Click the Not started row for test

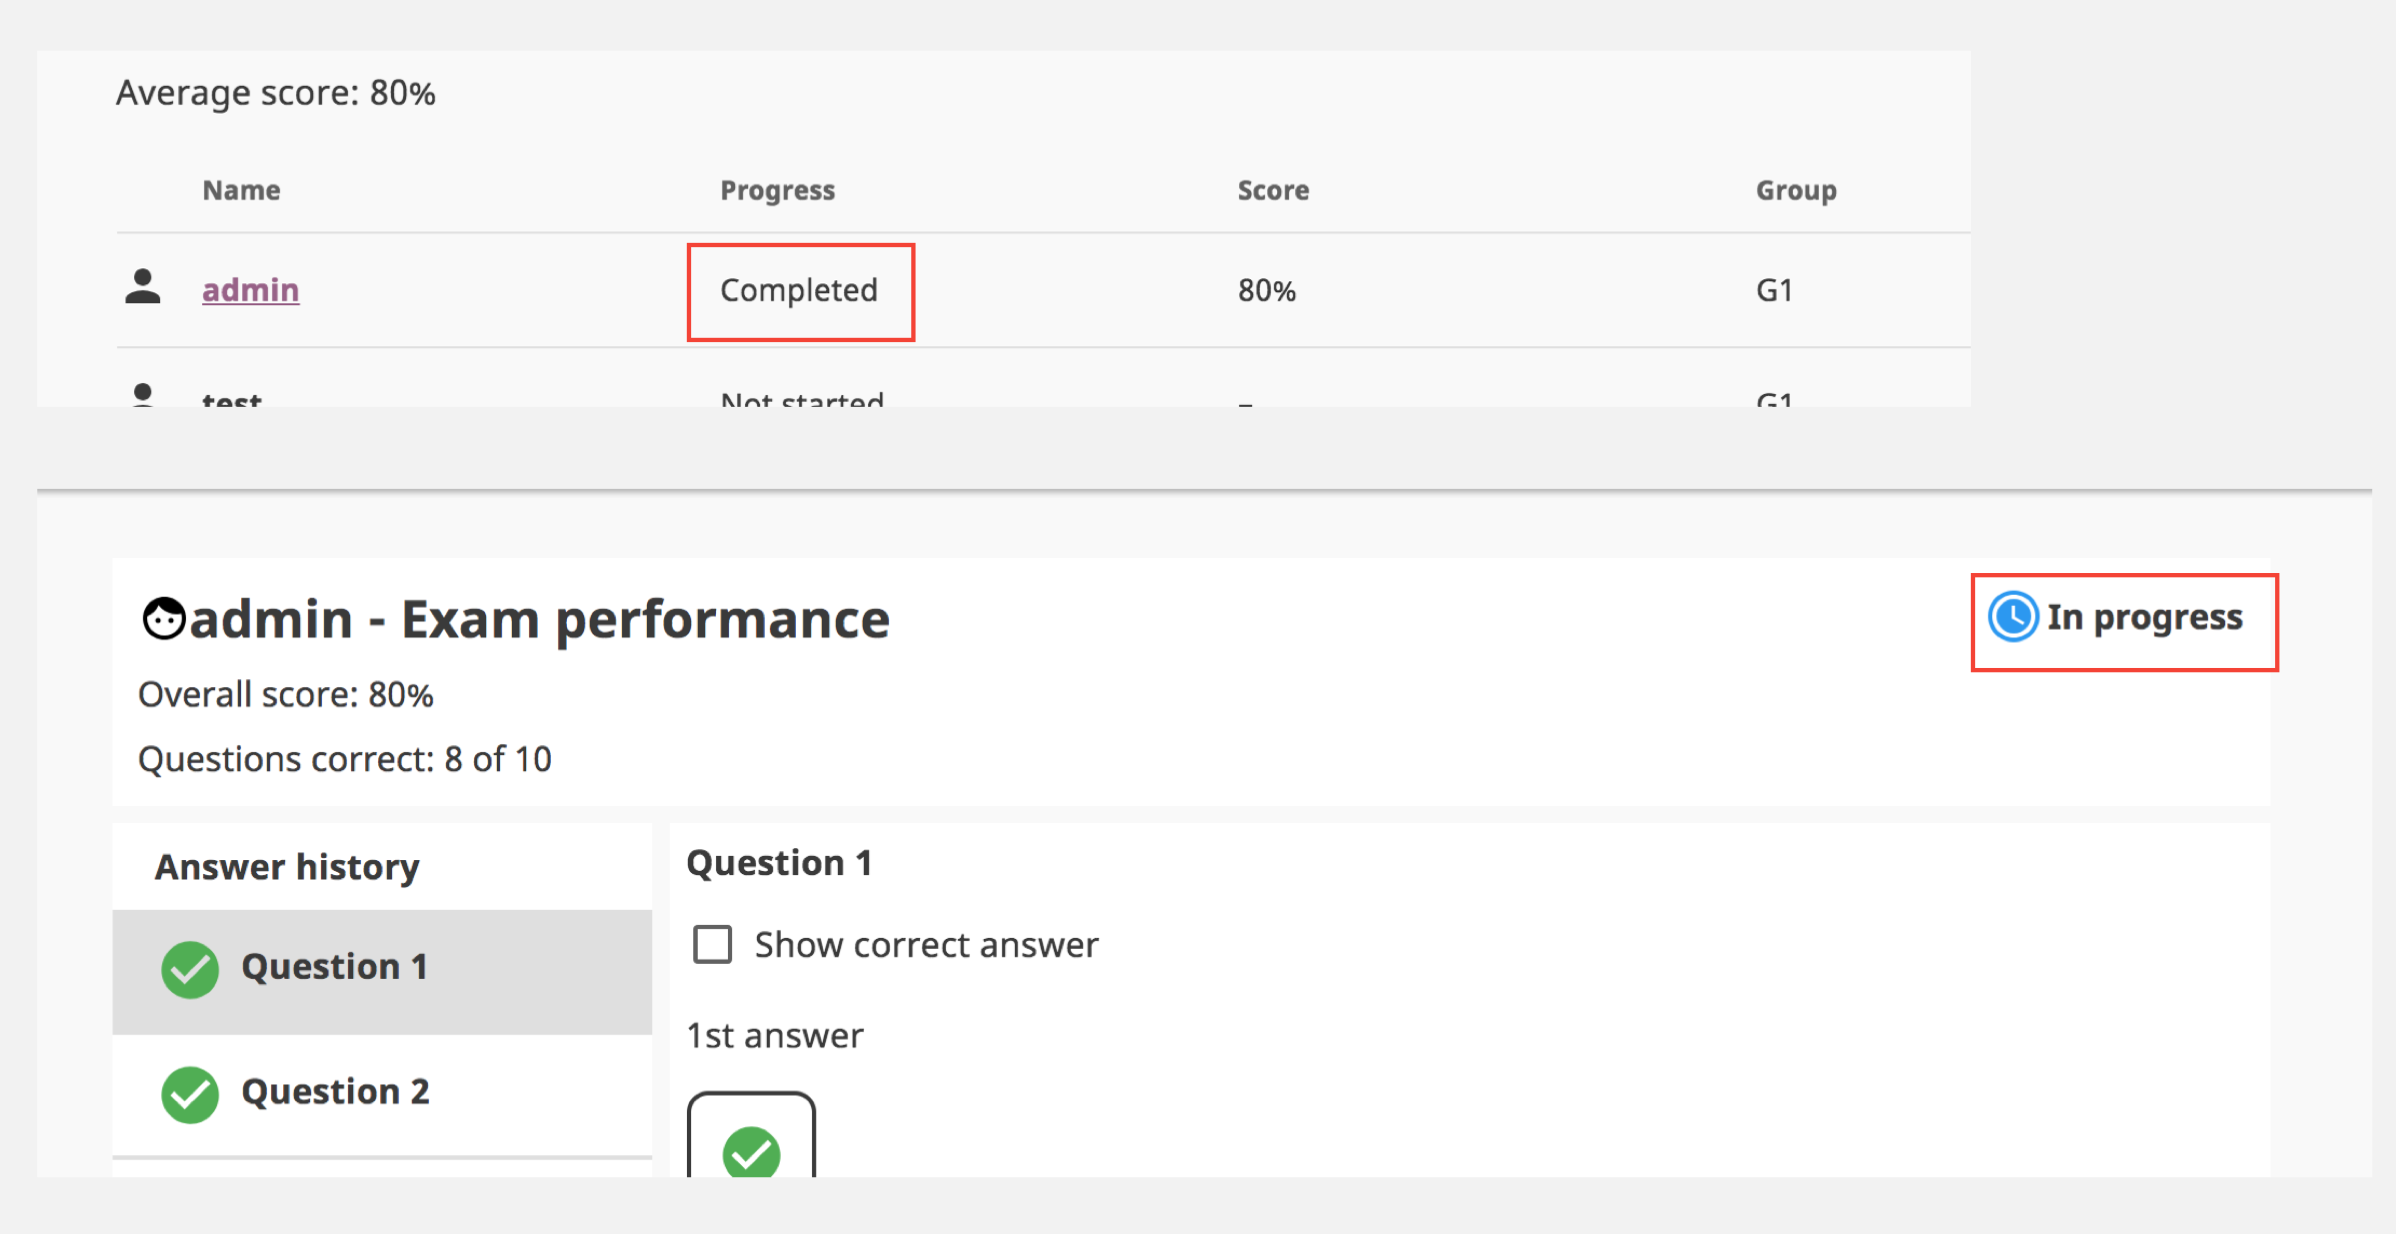click(x=801, y=398)
